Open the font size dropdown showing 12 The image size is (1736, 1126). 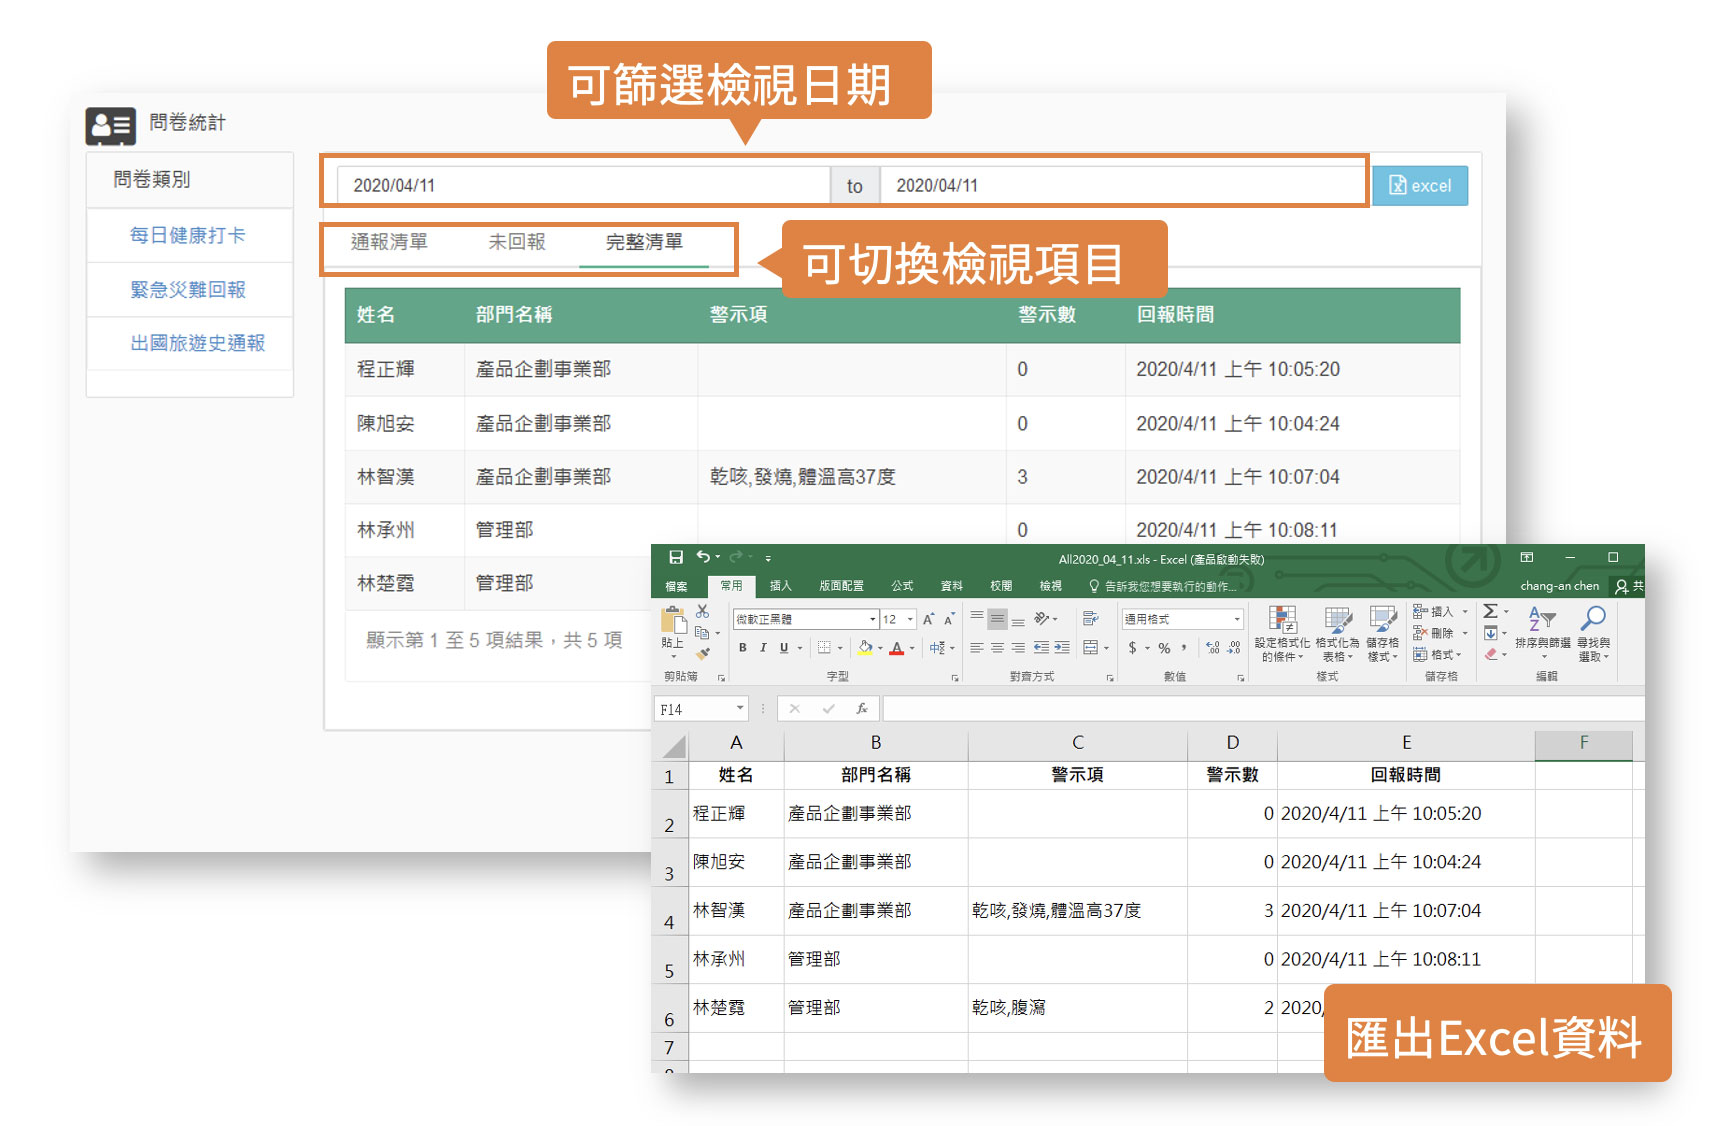(909, 619)
